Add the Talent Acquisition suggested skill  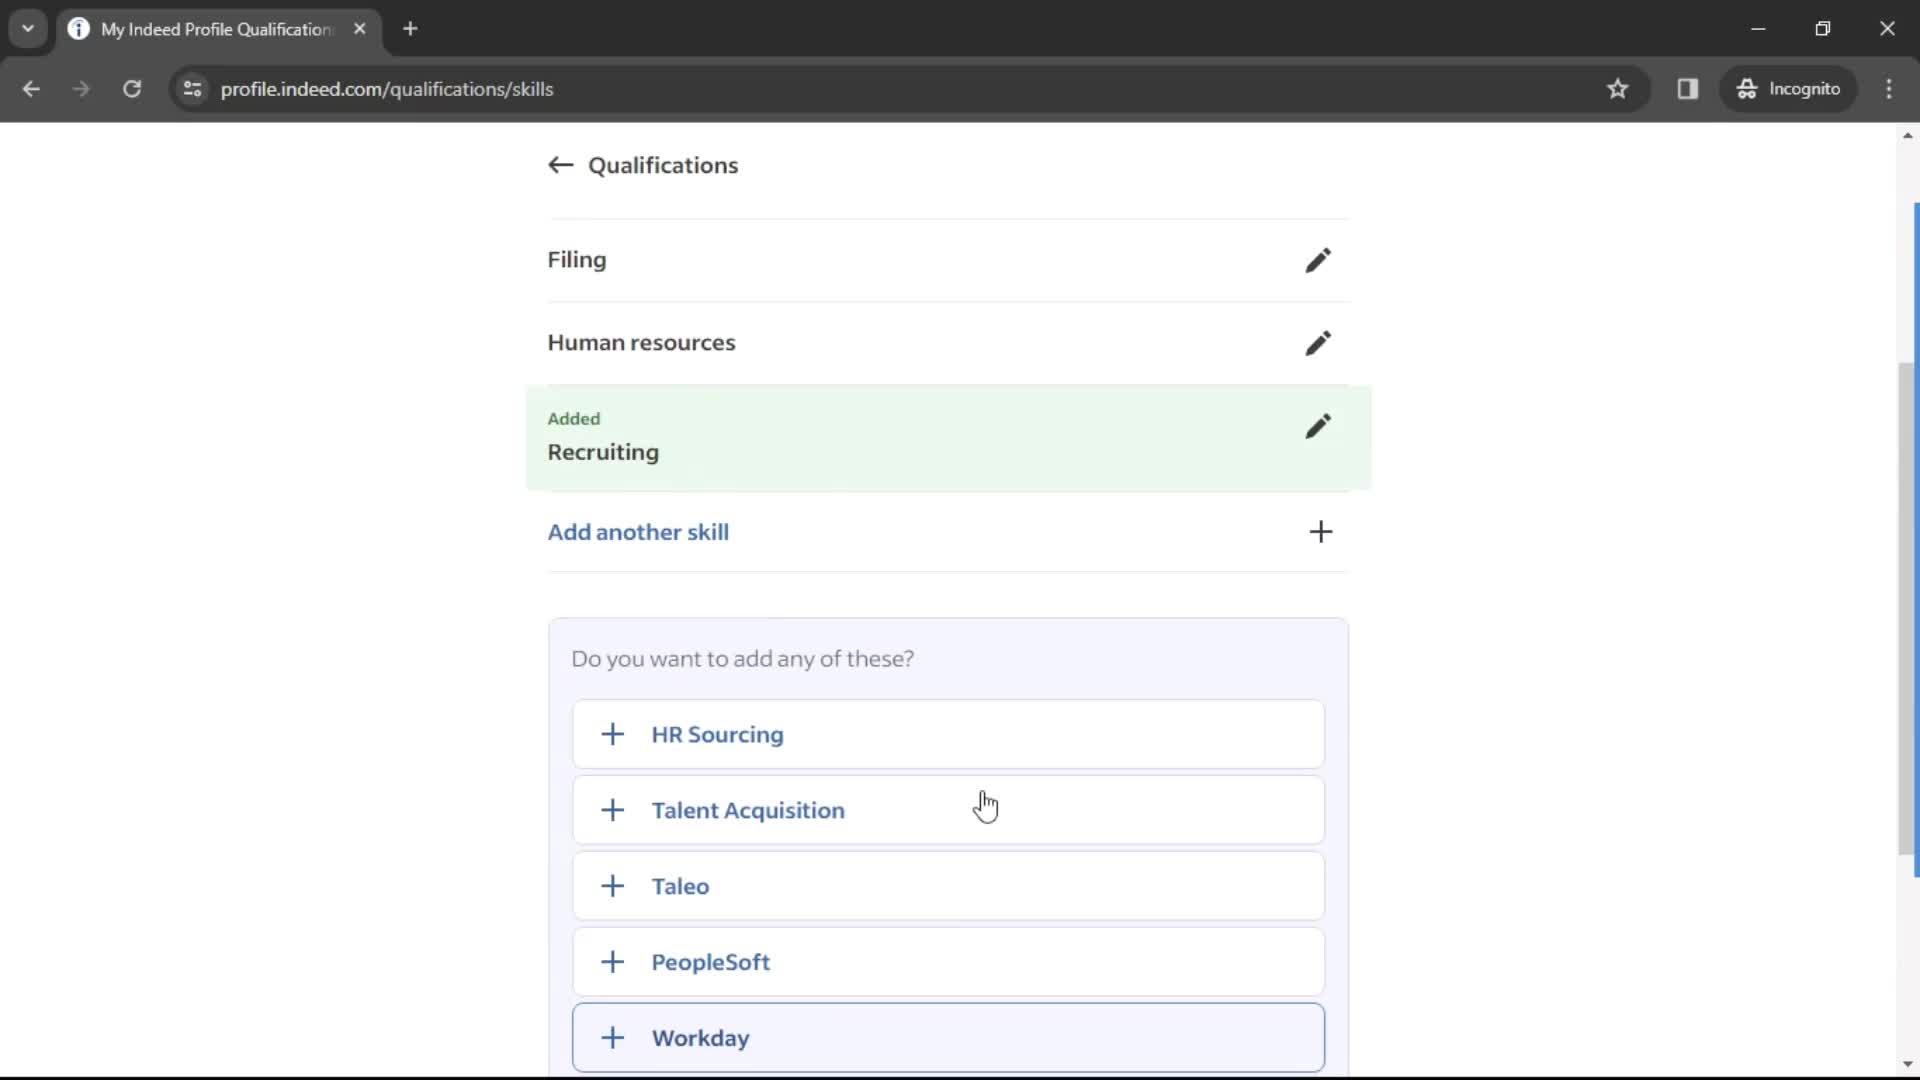coord(948,810)
